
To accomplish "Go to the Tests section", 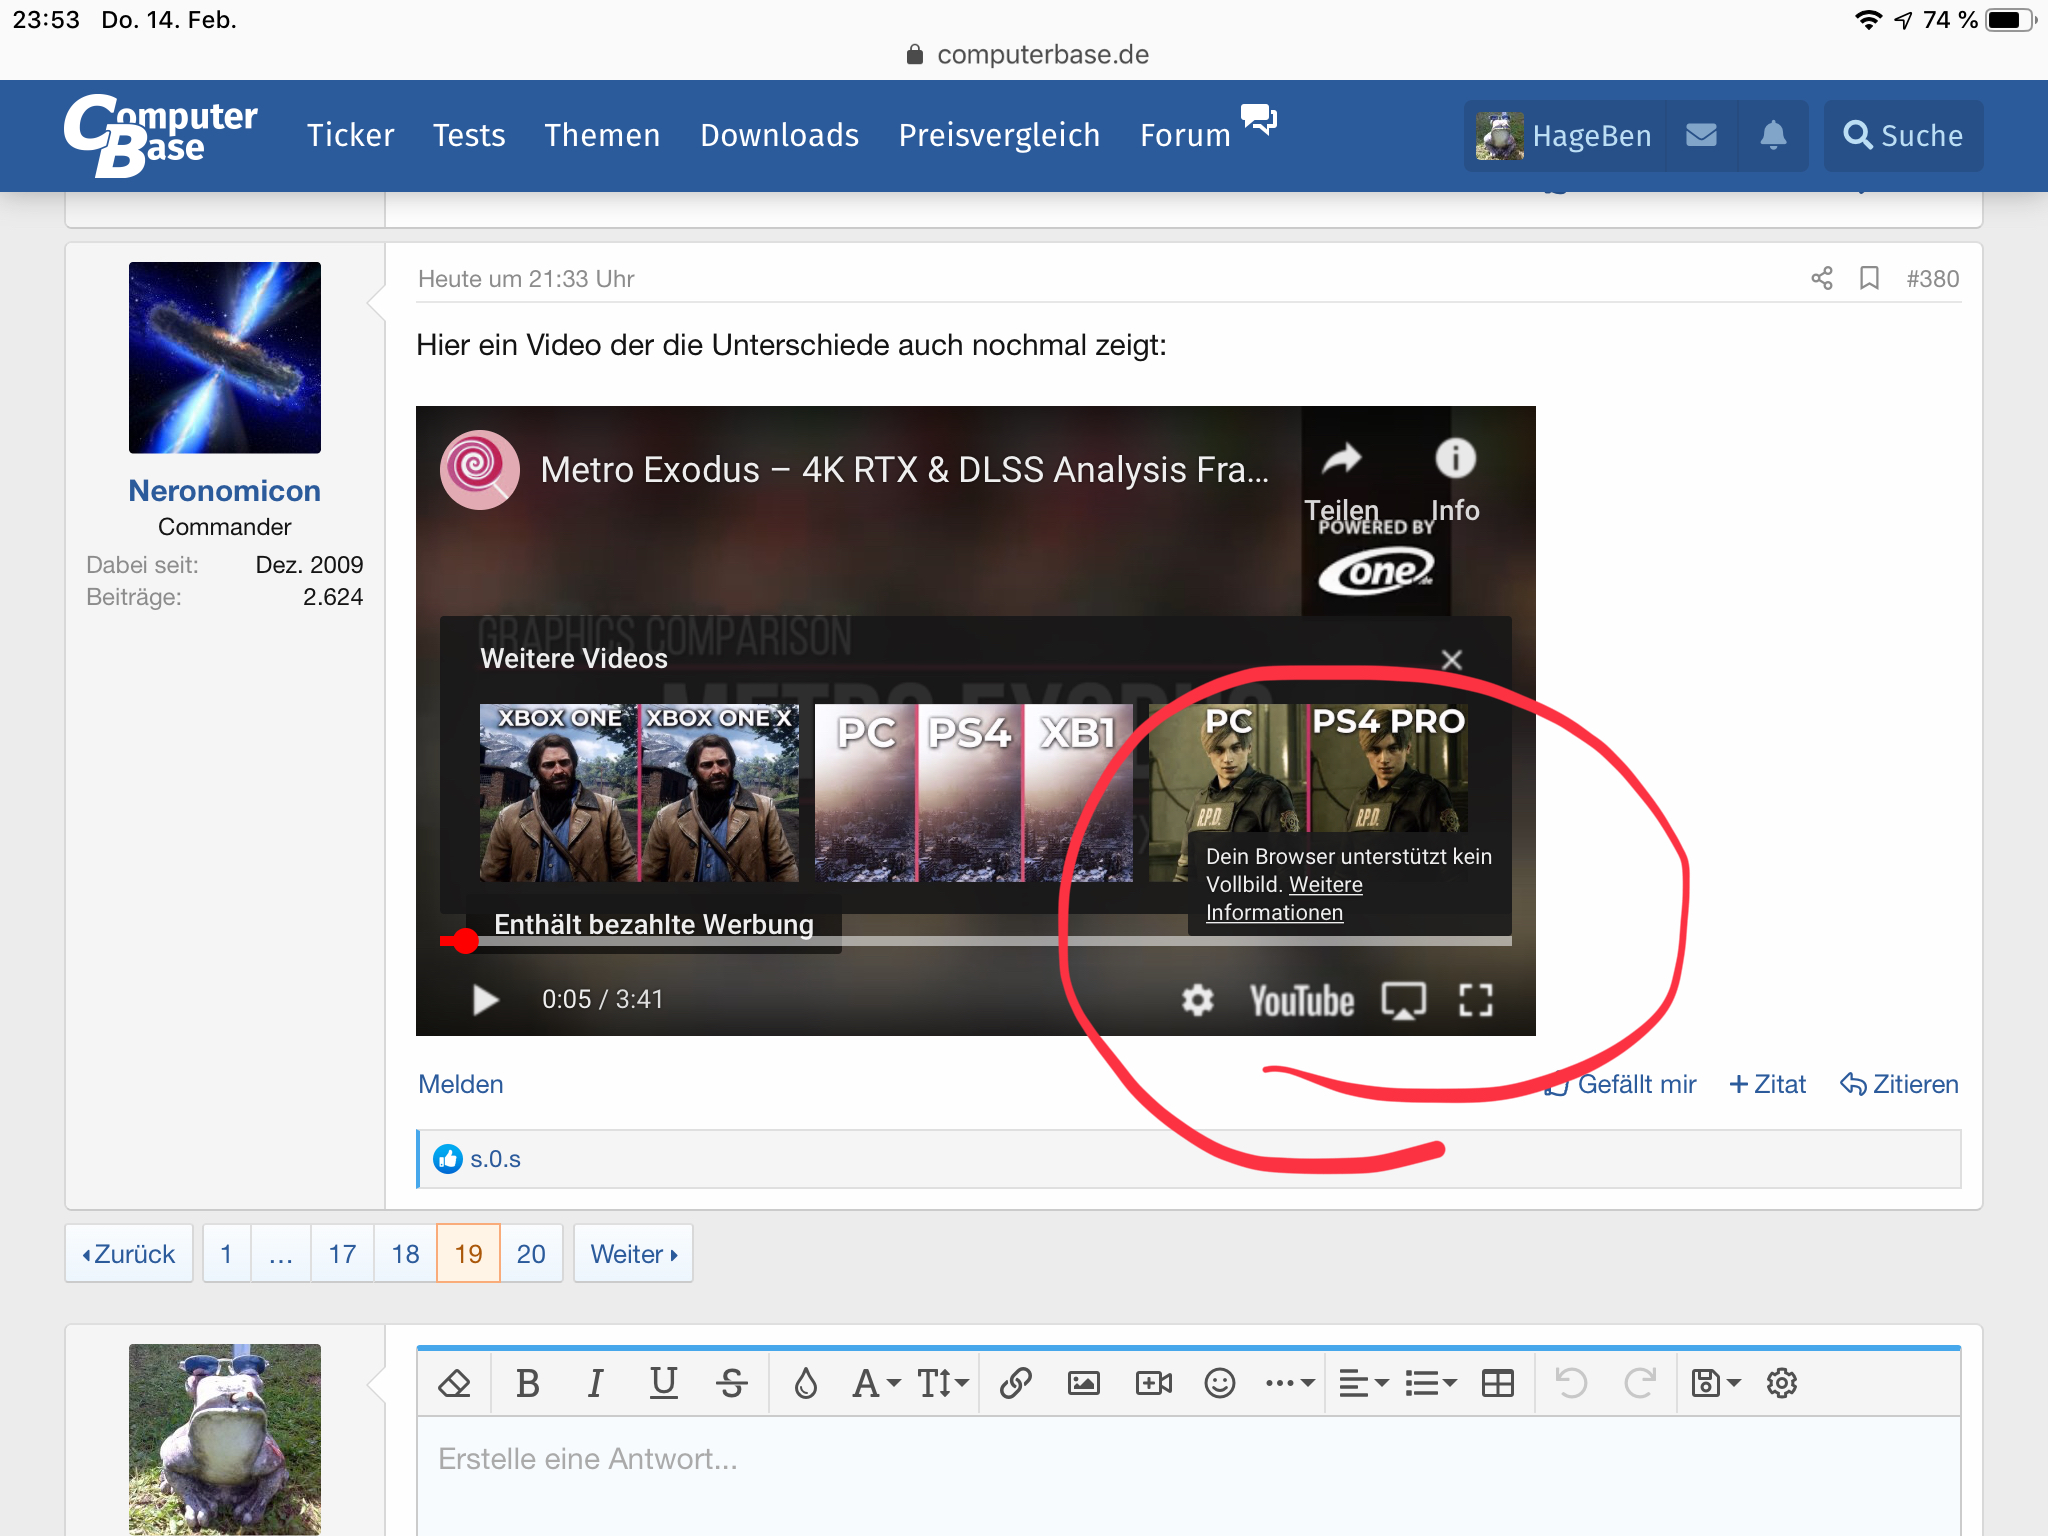I will (469, 135).
